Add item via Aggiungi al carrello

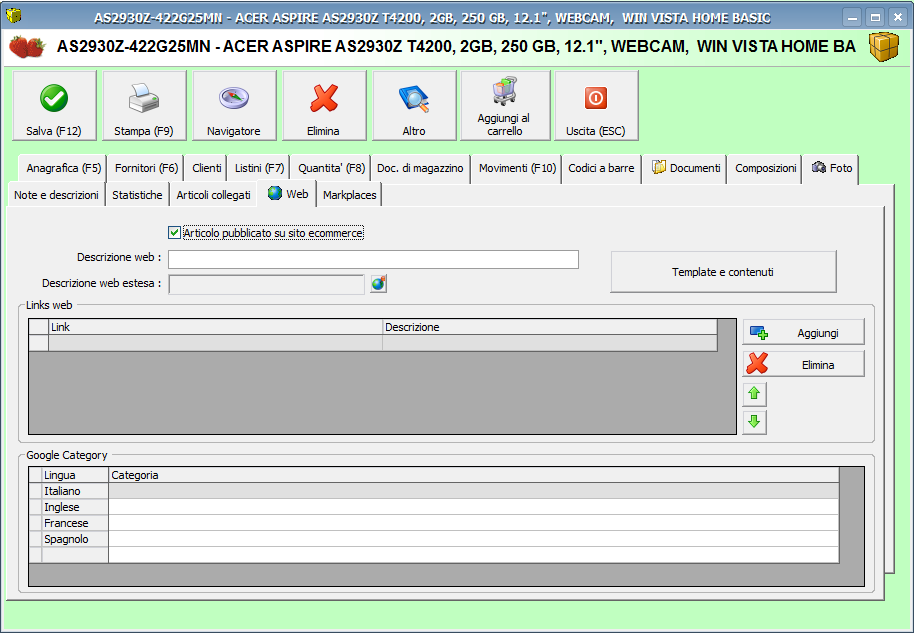pos(505,106)
